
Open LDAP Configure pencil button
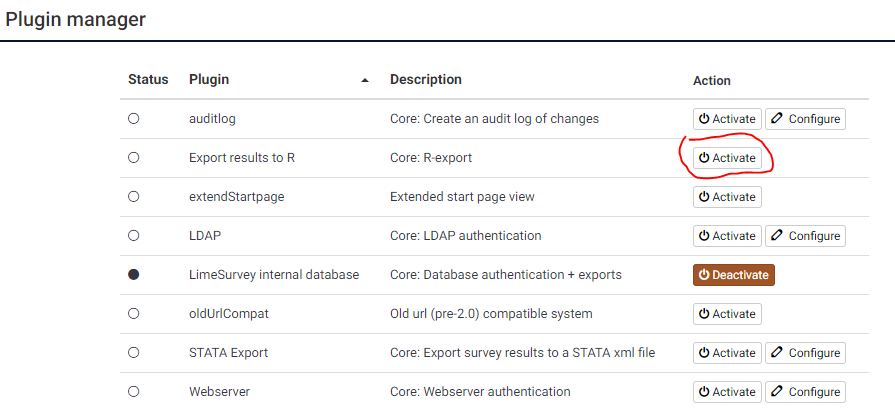(x=805, y=236)
